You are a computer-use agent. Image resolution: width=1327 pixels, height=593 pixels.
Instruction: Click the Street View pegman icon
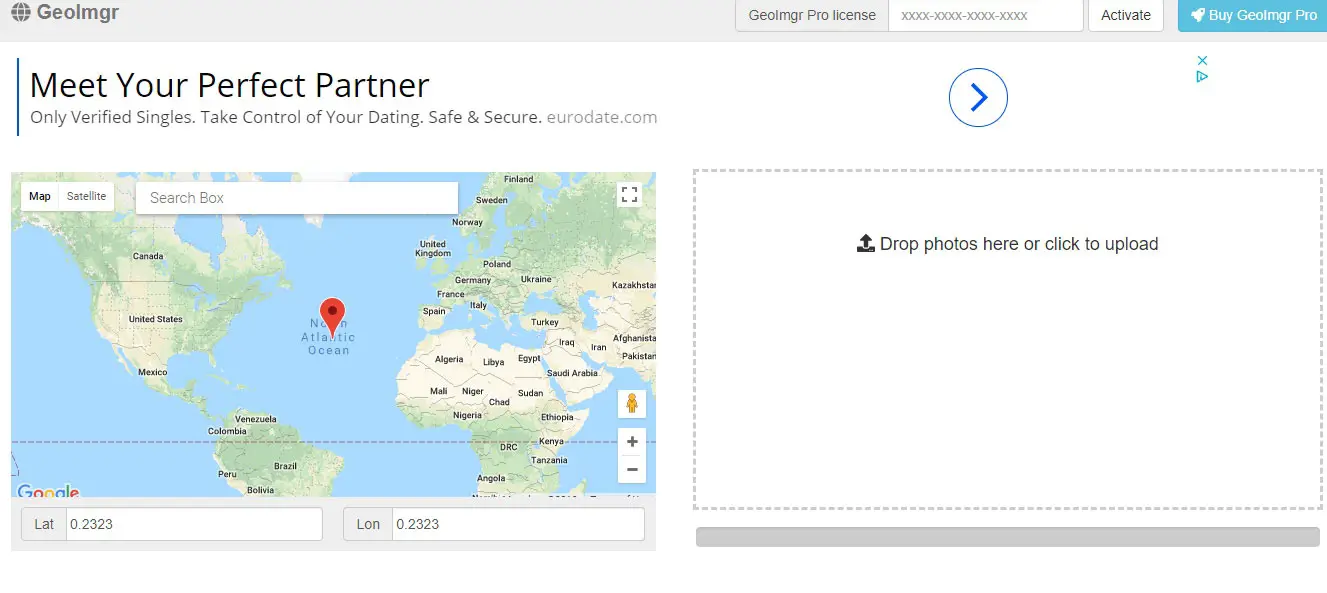click(631, 404)
